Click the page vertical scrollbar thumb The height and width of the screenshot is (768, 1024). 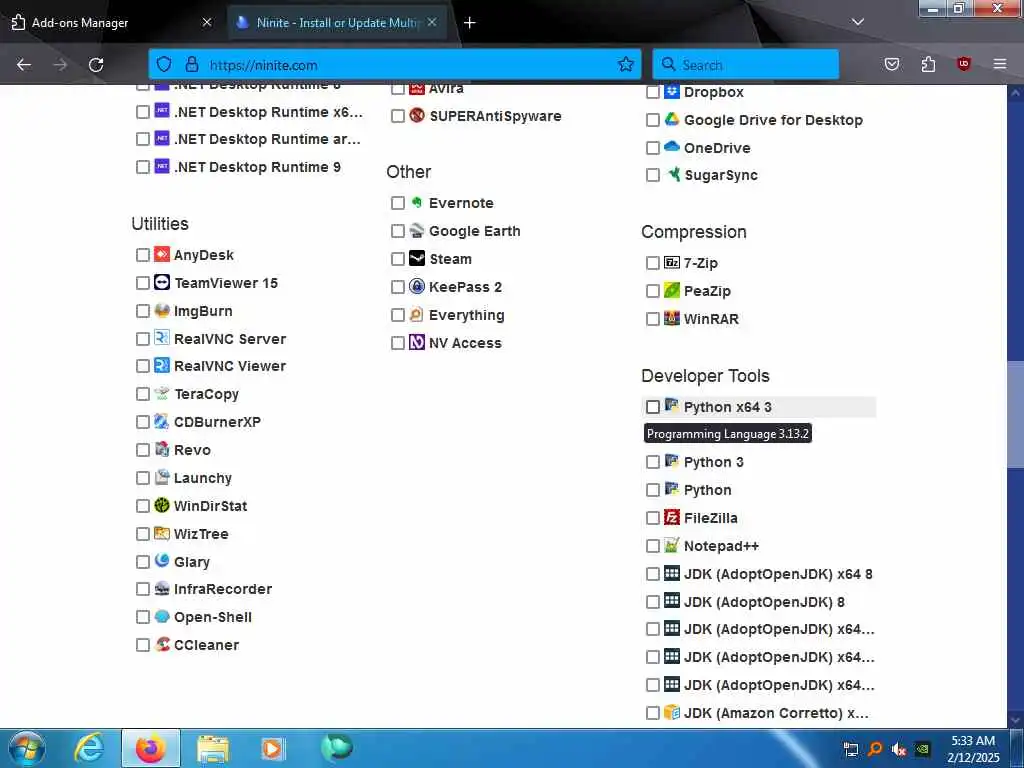1015,414
